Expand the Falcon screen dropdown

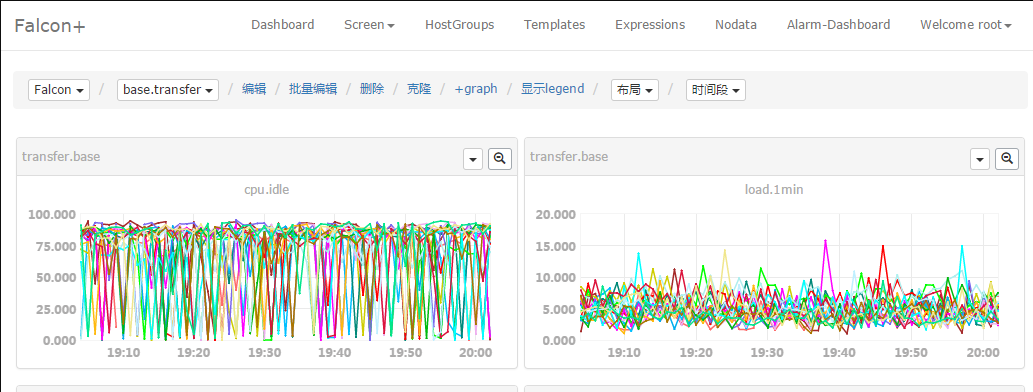coord(59,90)
